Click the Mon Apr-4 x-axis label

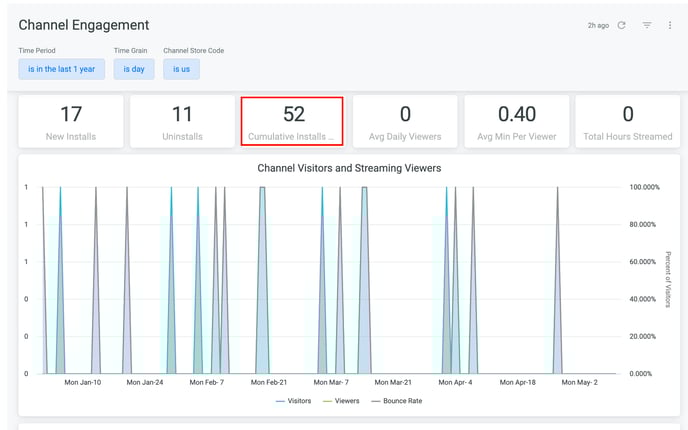click(x=456, y=382)
